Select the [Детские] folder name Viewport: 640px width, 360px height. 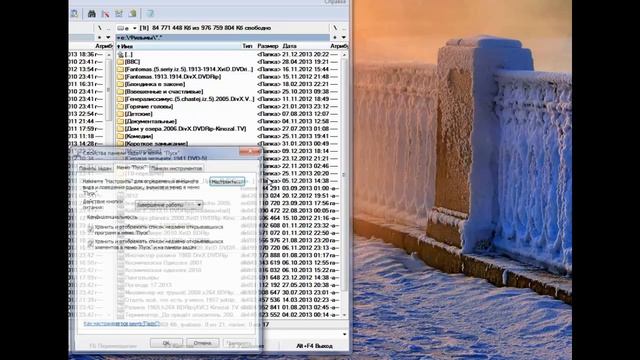(x=139, y=114)
